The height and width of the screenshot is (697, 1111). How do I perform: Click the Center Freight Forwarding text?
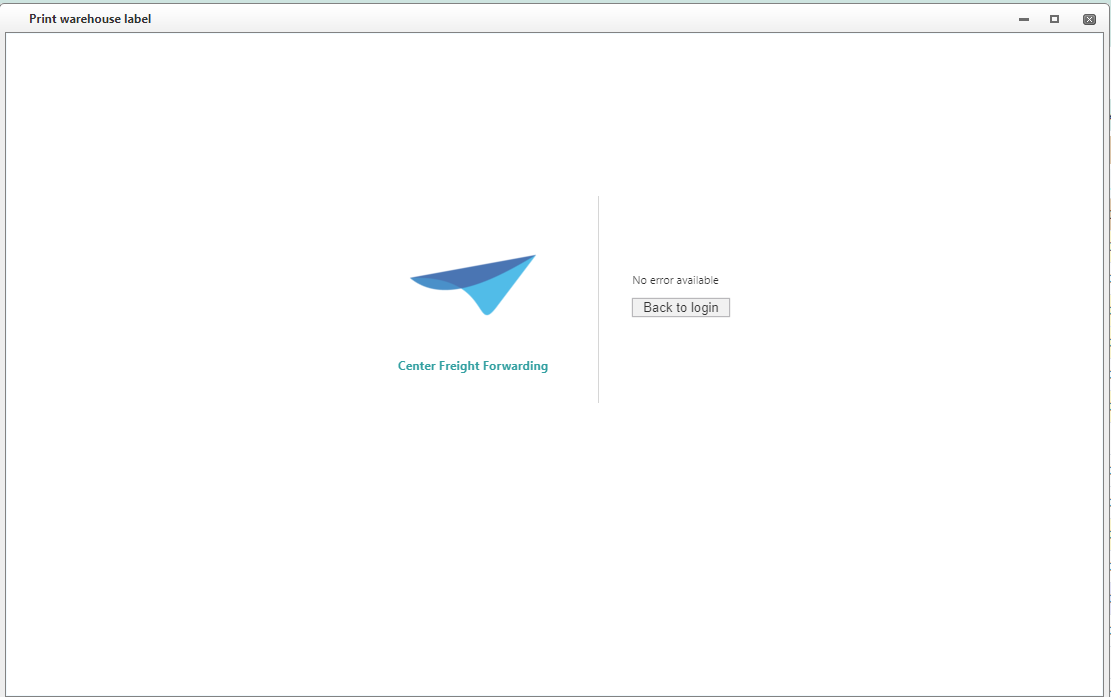[x=473, y=366]
